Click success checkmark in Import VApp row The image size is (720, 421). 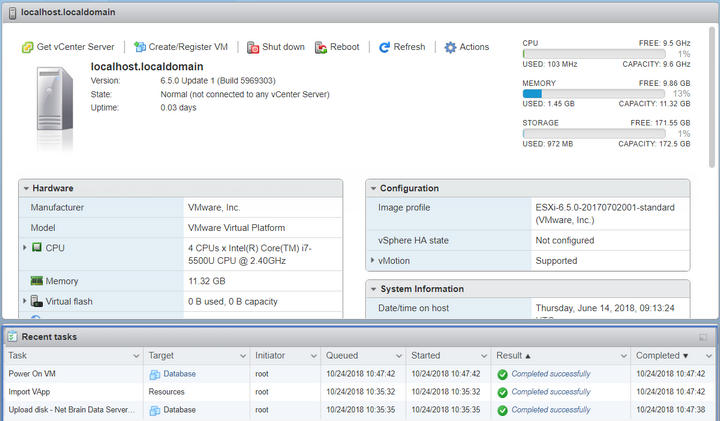[x=502, y=393]
